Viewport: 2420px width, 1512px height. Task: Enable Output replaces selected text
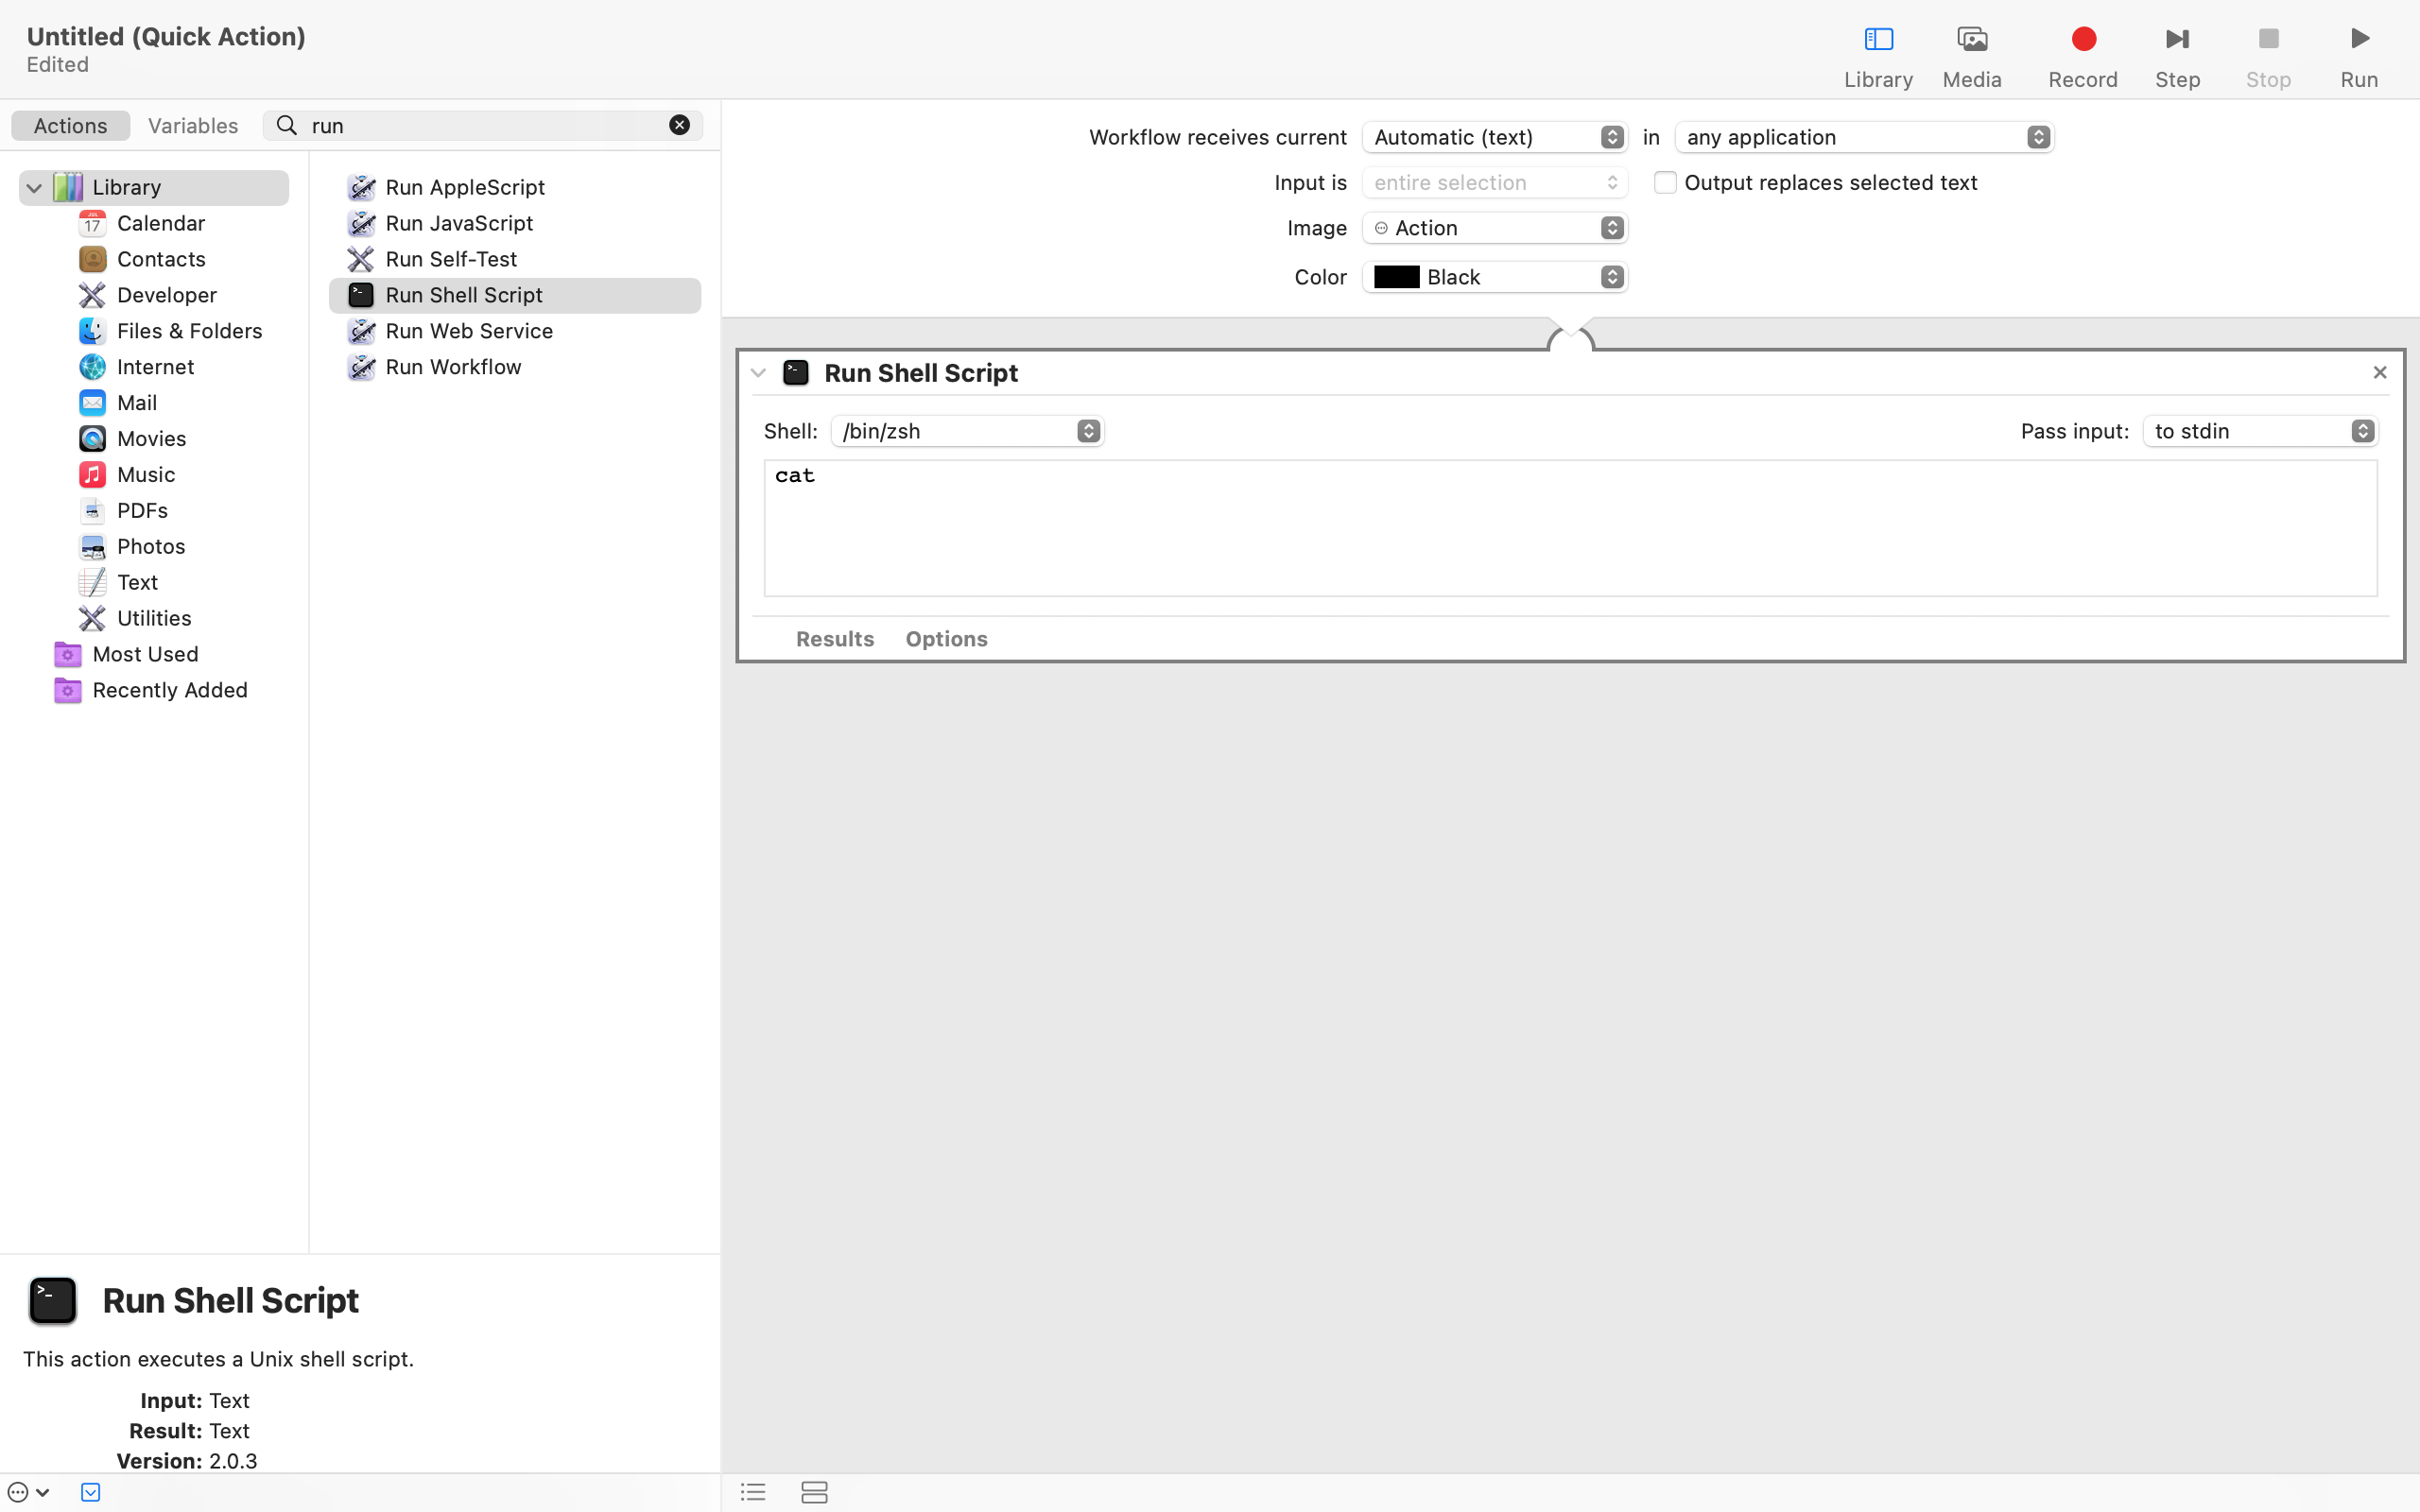[1665, 182]
